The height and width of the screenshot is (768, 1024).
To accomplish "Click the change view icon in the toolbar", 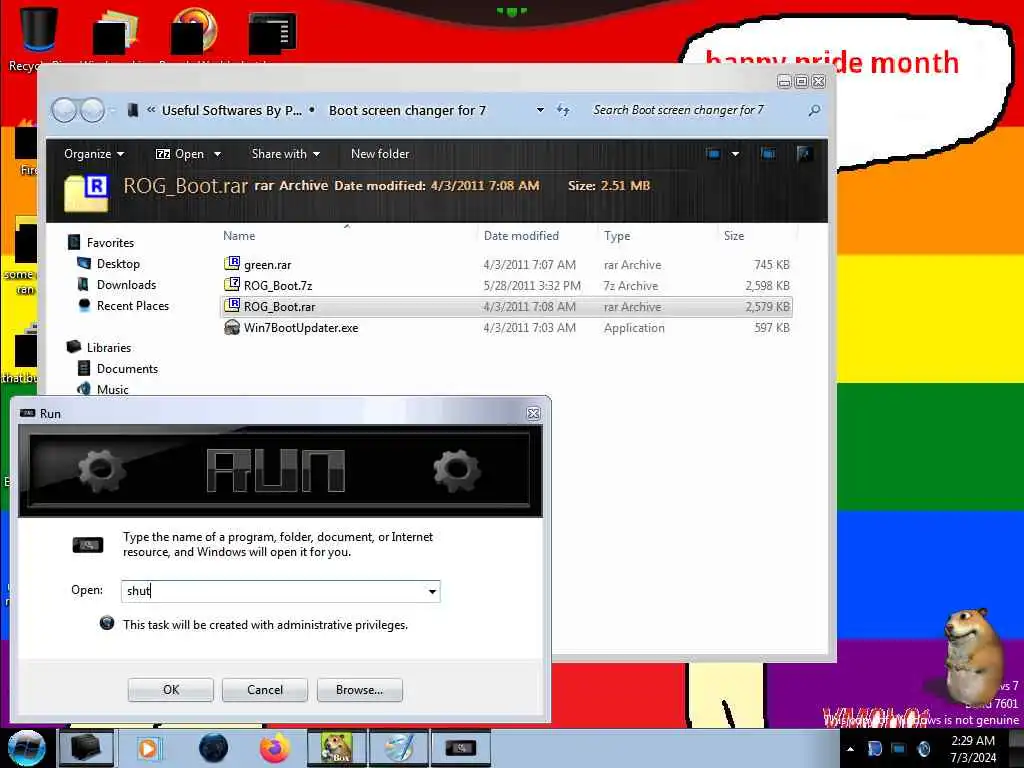I will point(713,153).
